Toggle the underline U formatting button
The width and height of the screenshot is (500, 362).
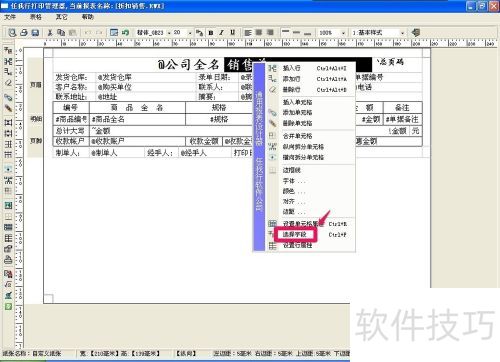click(232, 33)
